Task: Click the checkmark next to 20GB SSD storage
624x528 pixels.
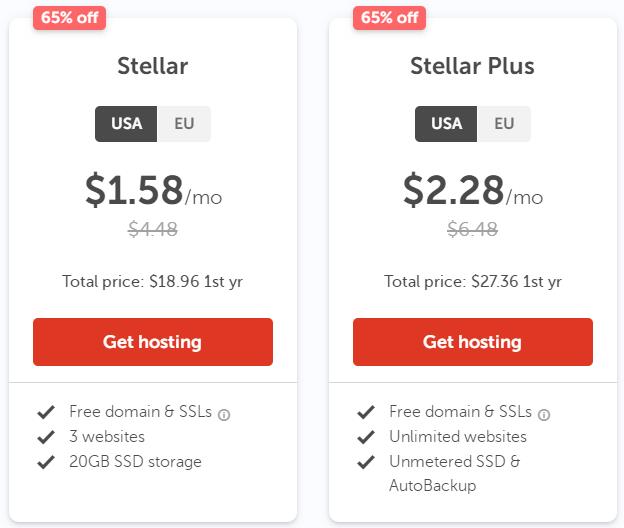Action: (x=45, y=462)
